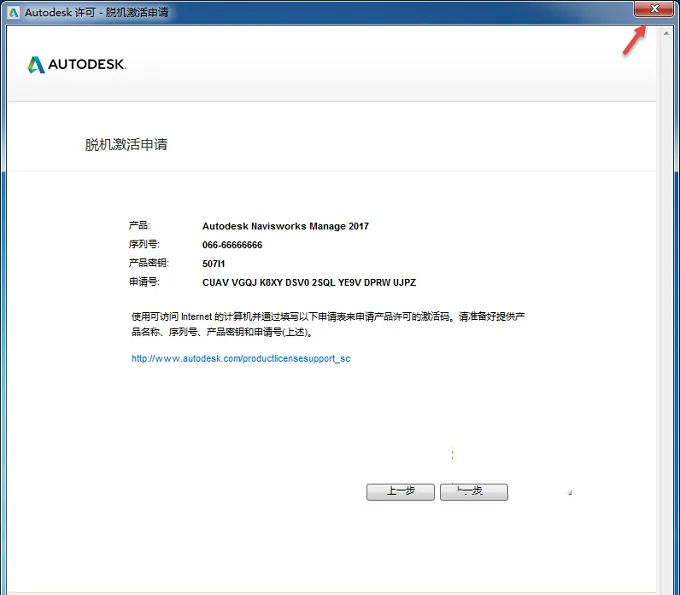Click the serial number 066-66666666

232,245
